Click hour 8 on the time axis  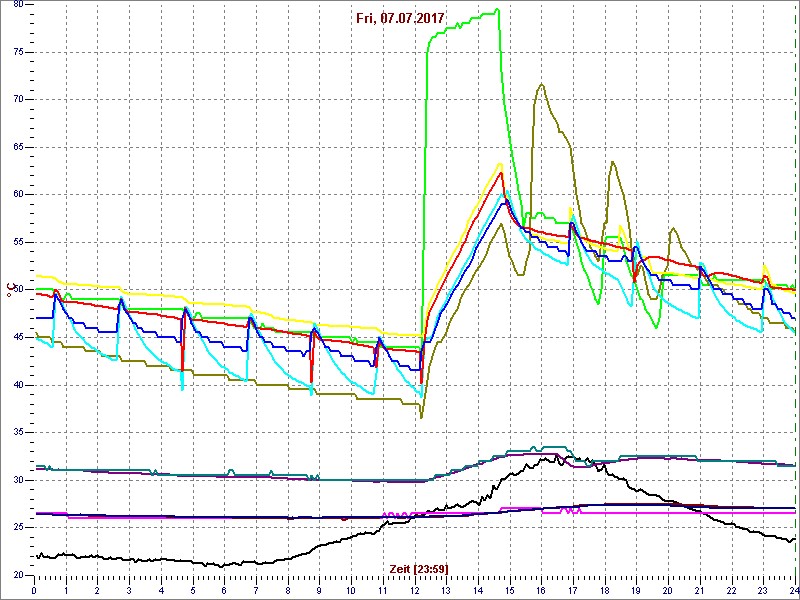coord(288,590)
